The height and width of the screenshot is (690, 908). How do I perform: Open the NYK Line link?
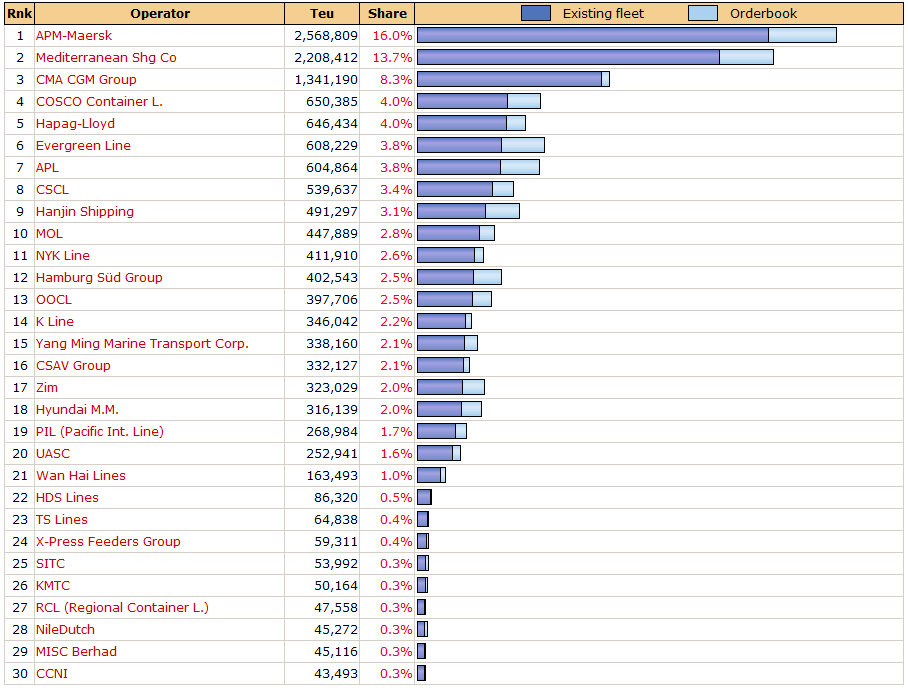tap(63, 256)
